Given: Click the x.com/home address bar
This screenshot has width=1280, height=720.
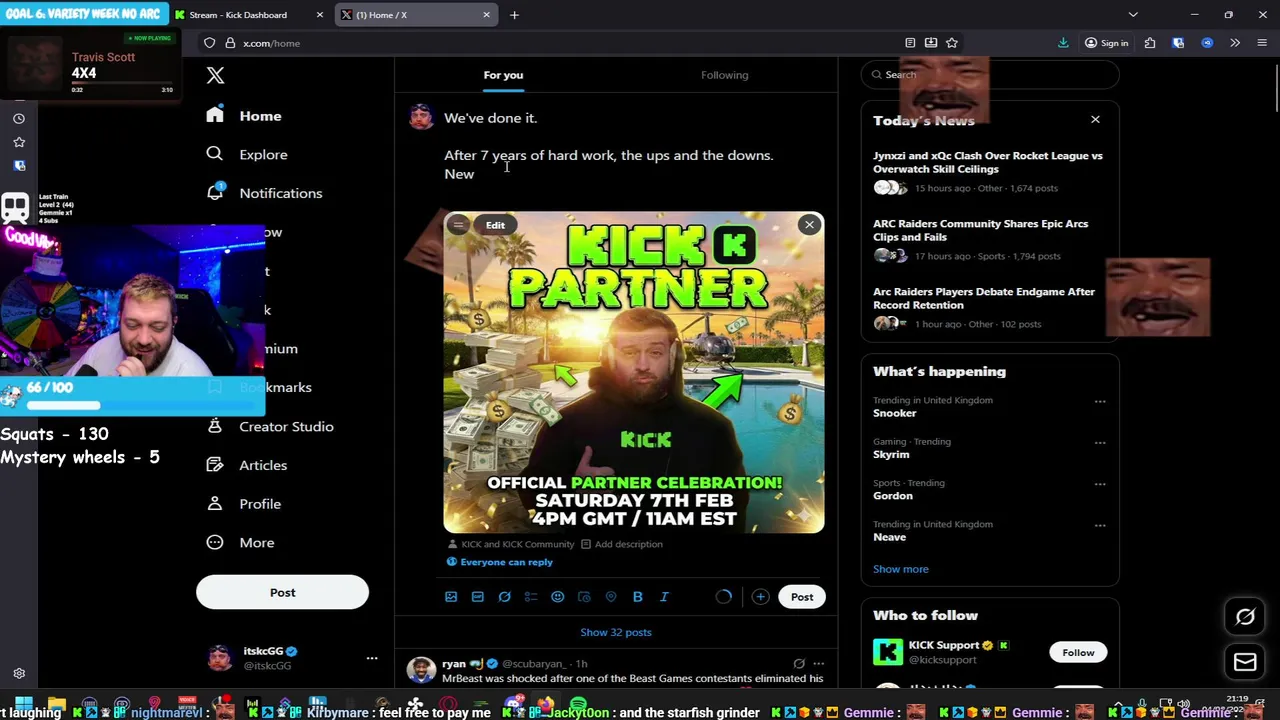Looking at the screenshot, I should pyautogui.click(x=560, y=43).
